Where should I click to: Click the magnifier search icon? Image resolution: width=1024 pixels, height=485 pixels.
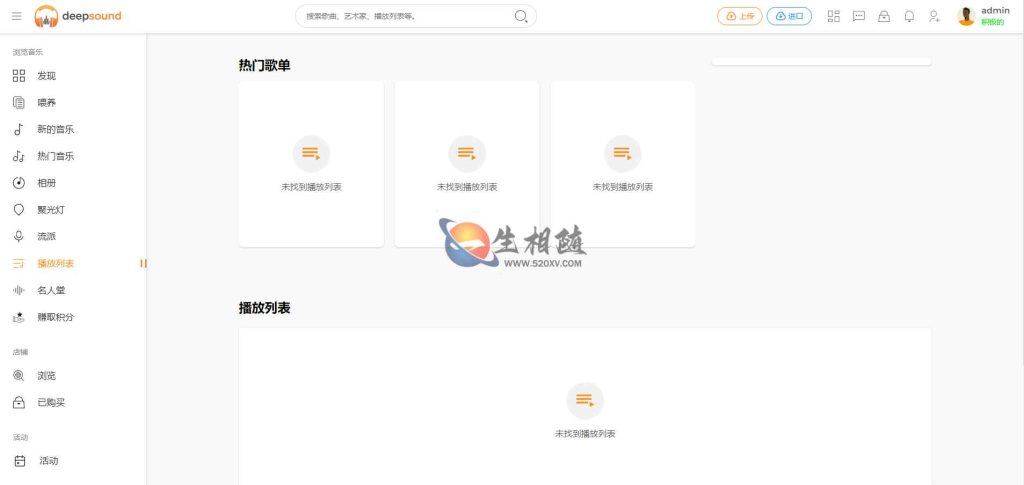520,16
